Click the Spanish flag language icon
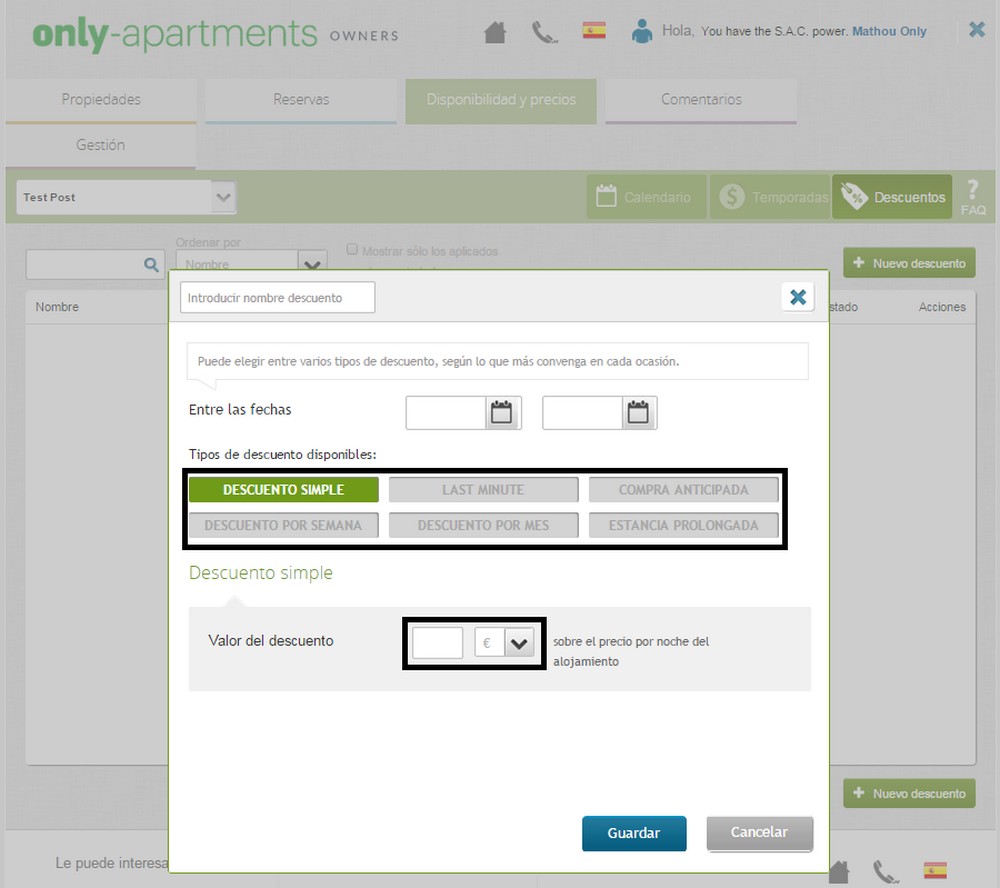This screenshot has height=888, width=1000. coord(594,31)
